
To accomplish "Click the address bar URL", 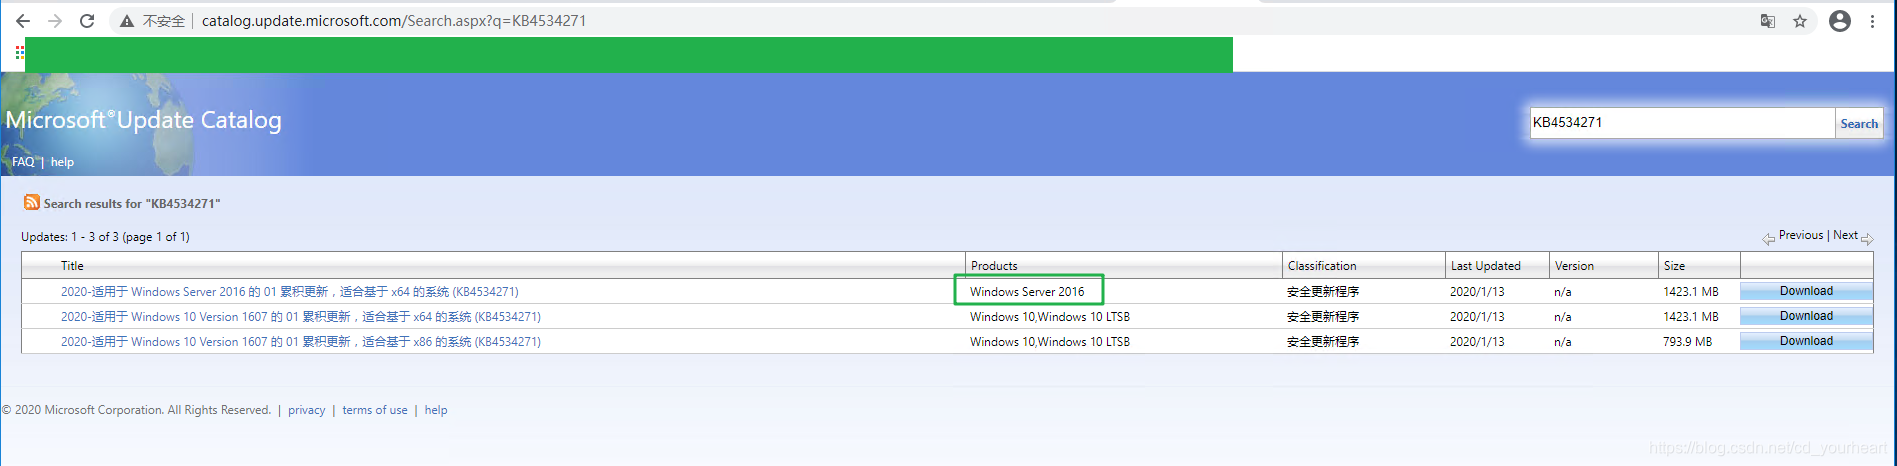I will pos(394,21).
